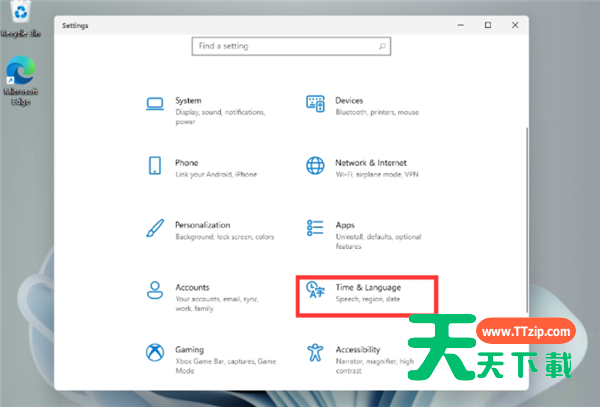
Task: Select the Personalization category title
Action: coord(202,225)
